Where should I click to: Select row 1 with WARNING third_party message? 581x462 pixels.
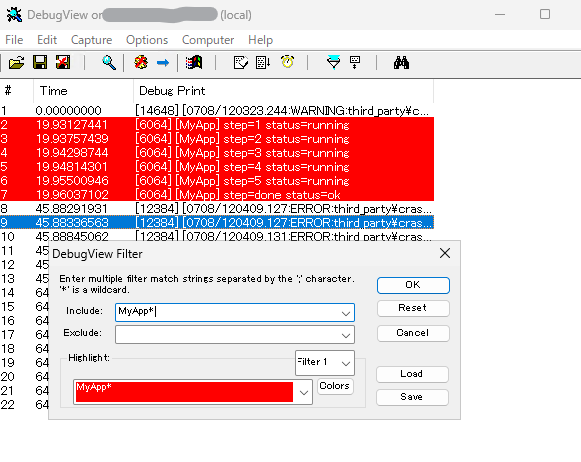[x=217, y=110]
